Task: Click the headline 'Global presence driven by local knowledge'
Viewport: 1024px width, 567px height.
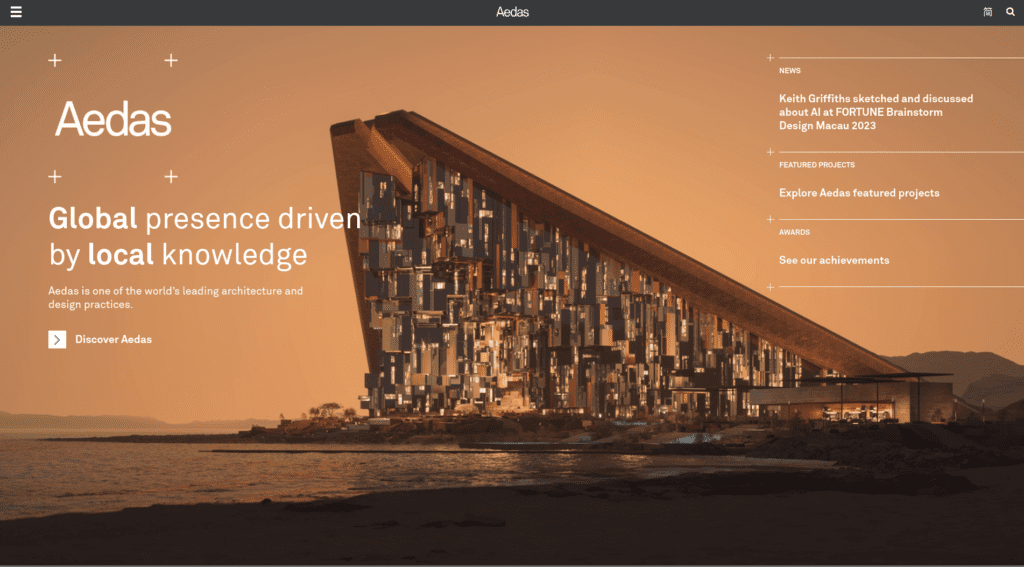Action: click(205, 236)
